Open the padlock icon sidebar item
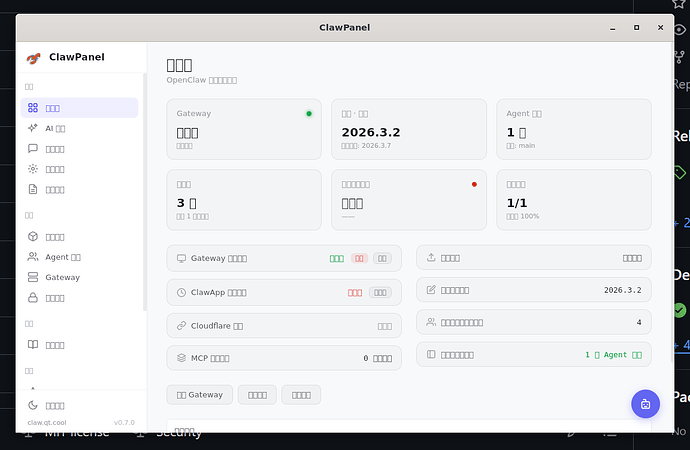Image resolution: width=690 pixels, height=450 pixels. pyautogui.click(x=79, y=298)
